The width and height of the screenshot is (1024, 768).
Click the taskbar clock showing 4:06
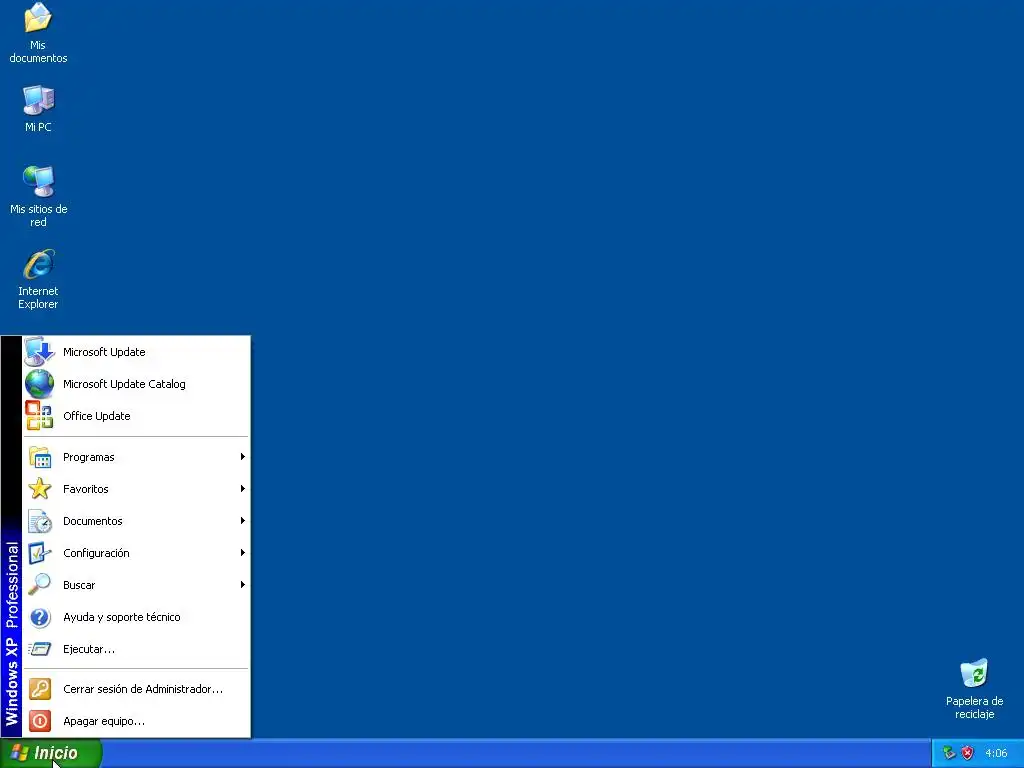click(x=996, y=753)
